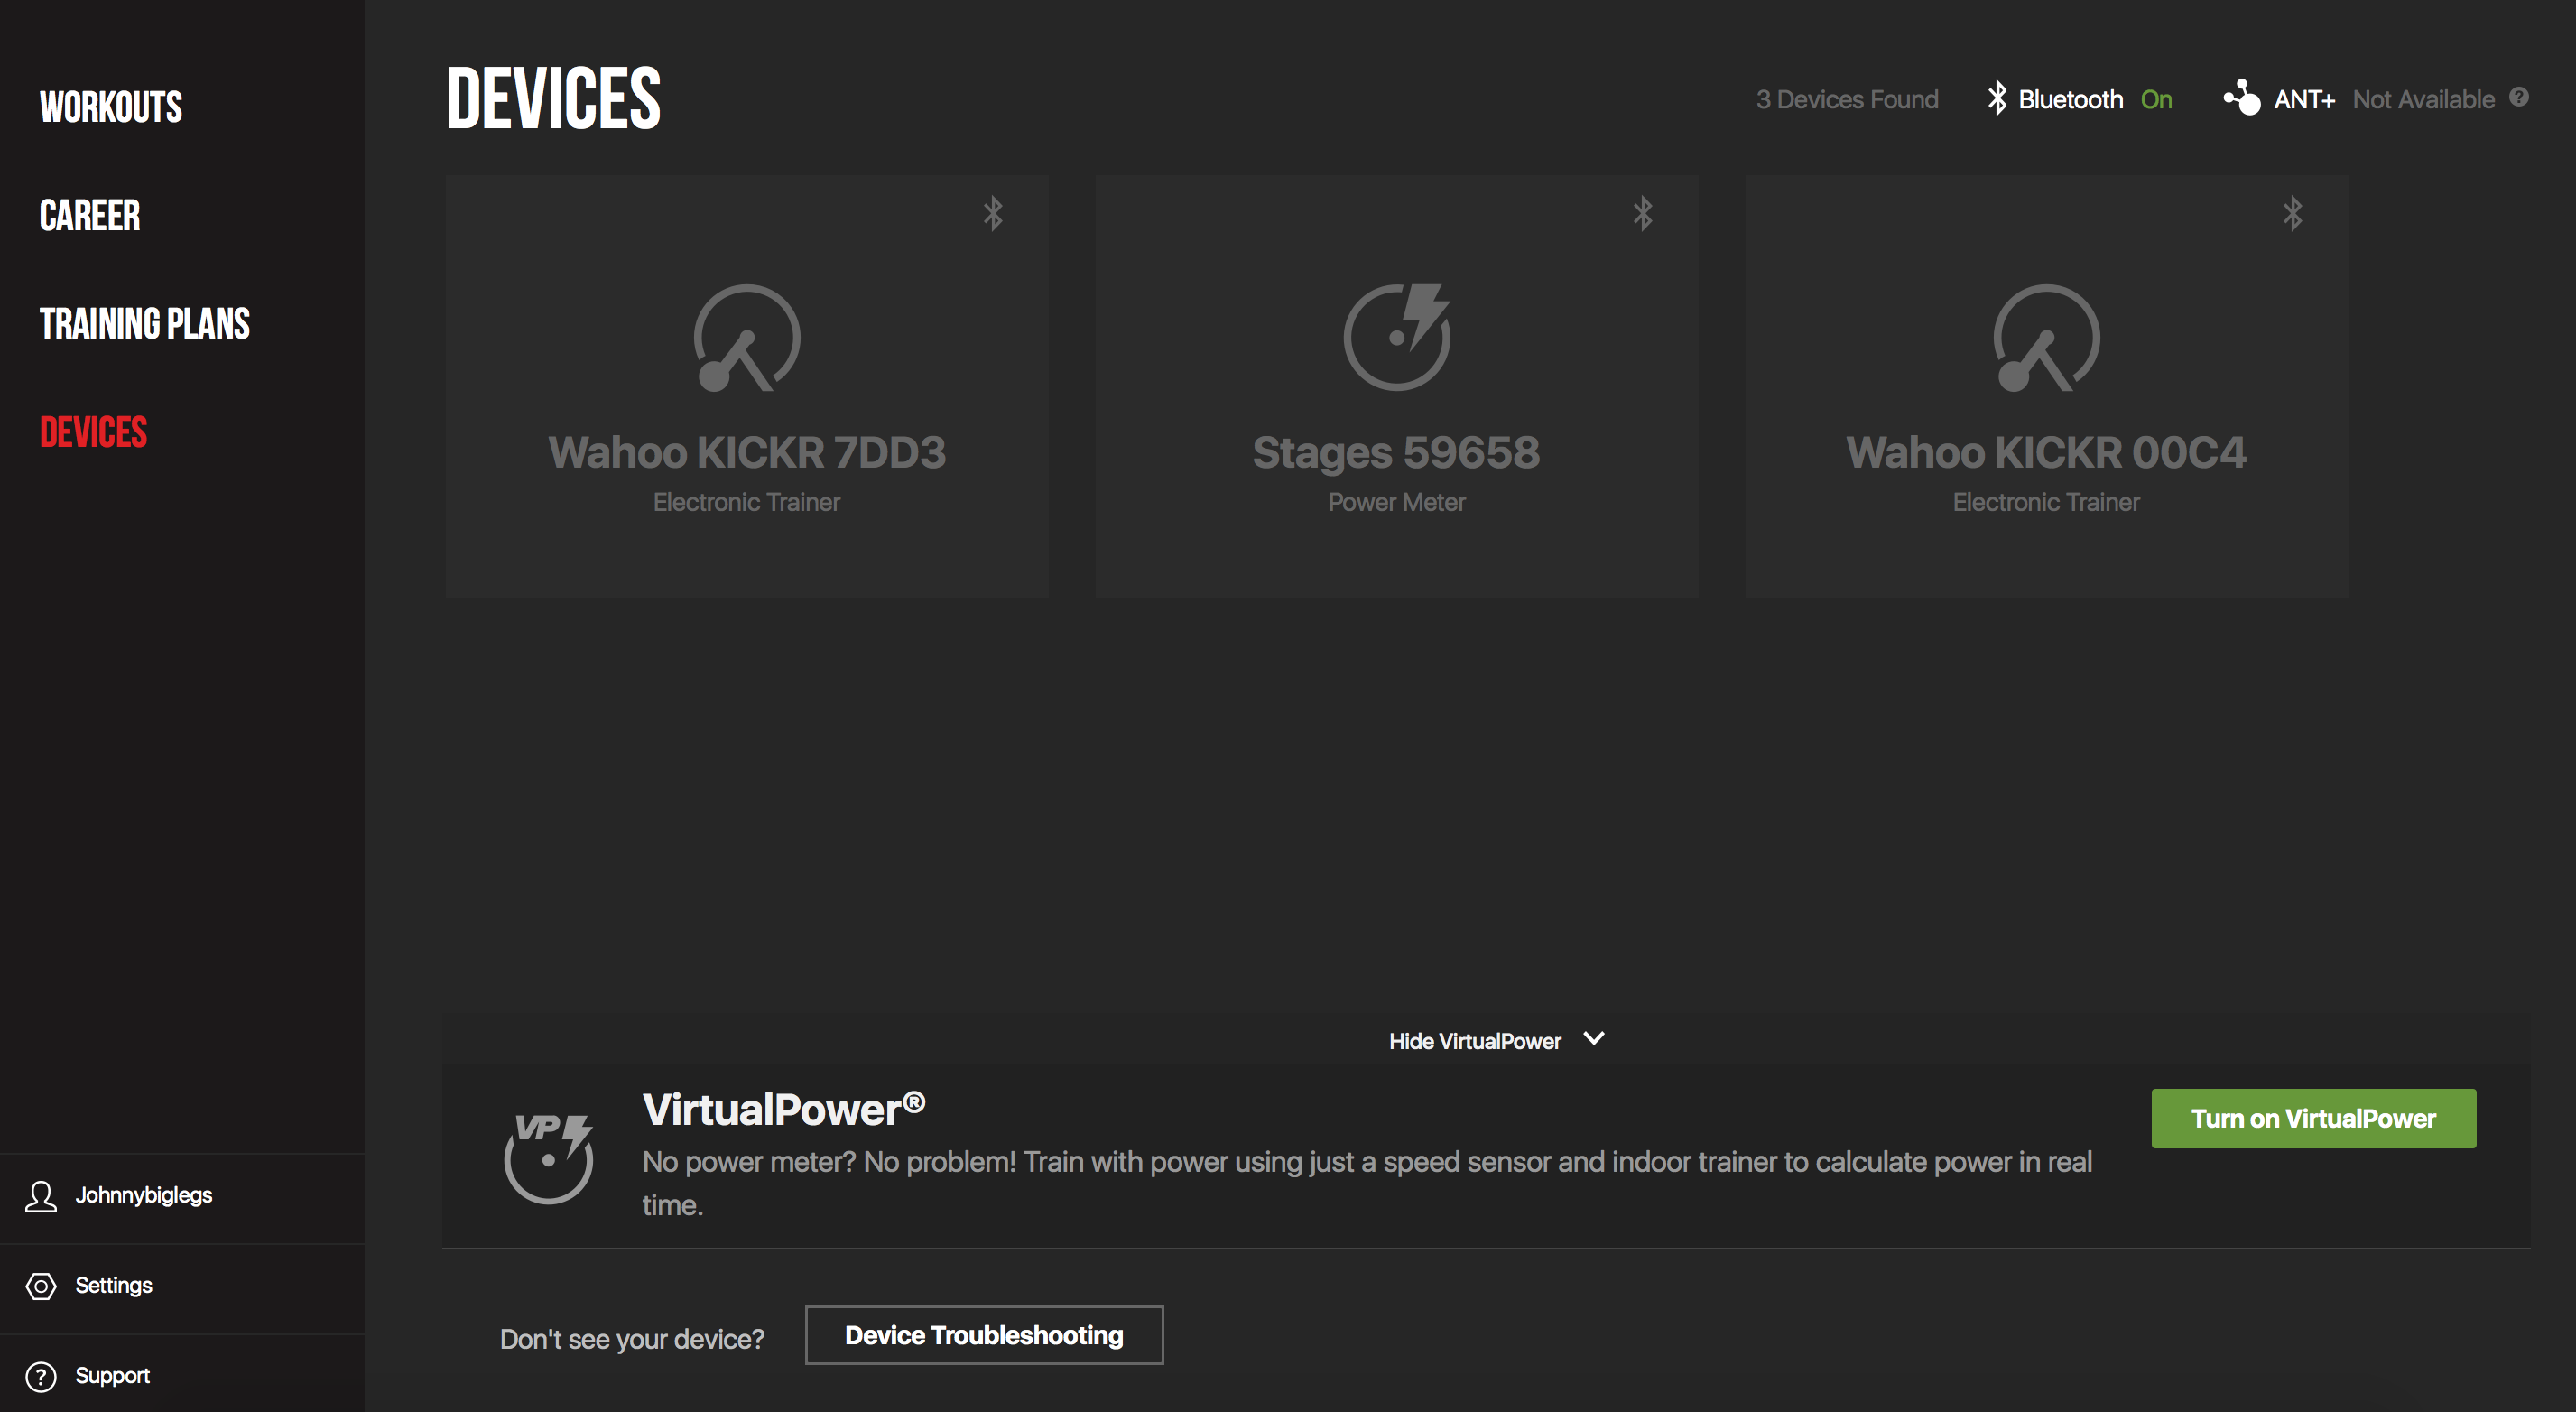Viewport: 2576px width, 1412px height.
Task: Select the Stages 59658 device name
Action: (x=1397, y=453)
